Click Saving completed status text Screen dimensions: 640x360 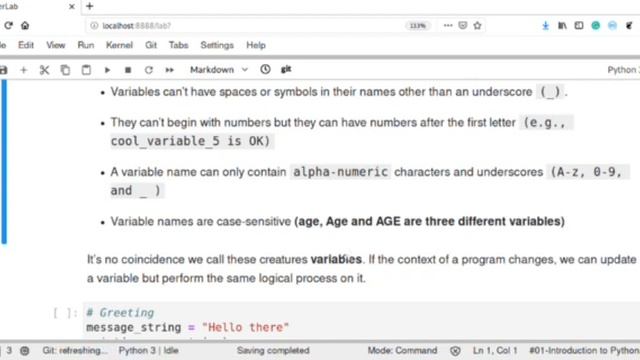273,350
